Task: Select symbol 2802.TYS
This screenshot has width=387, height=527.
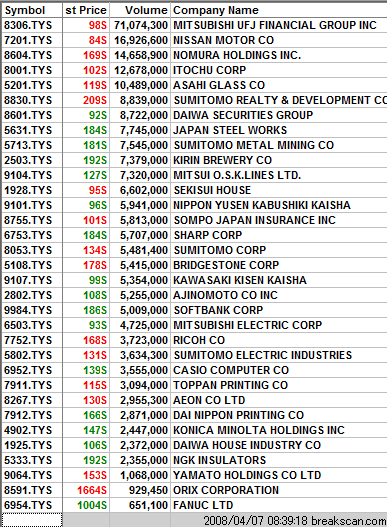Action: click(28, 295)
